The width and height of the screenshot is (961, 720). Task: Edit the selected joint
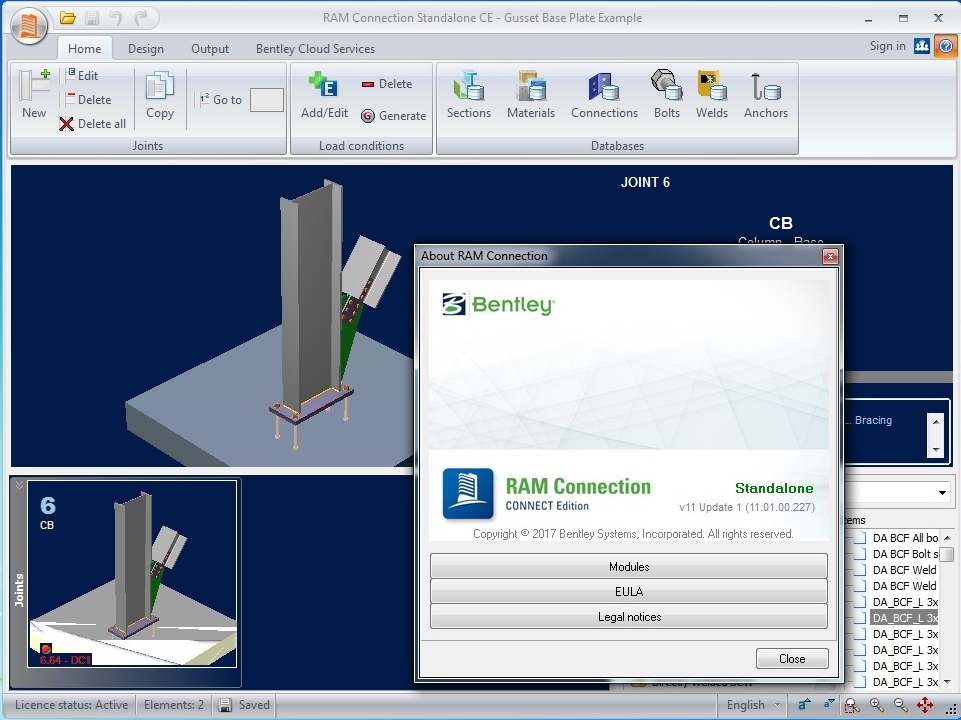pyautogui.click(x=81, y=75)
